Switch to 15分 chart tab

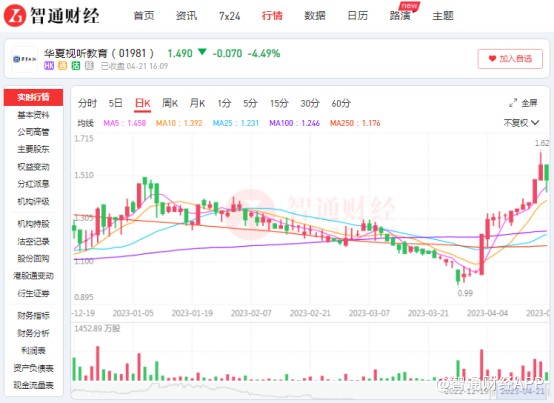click(279, 103)
